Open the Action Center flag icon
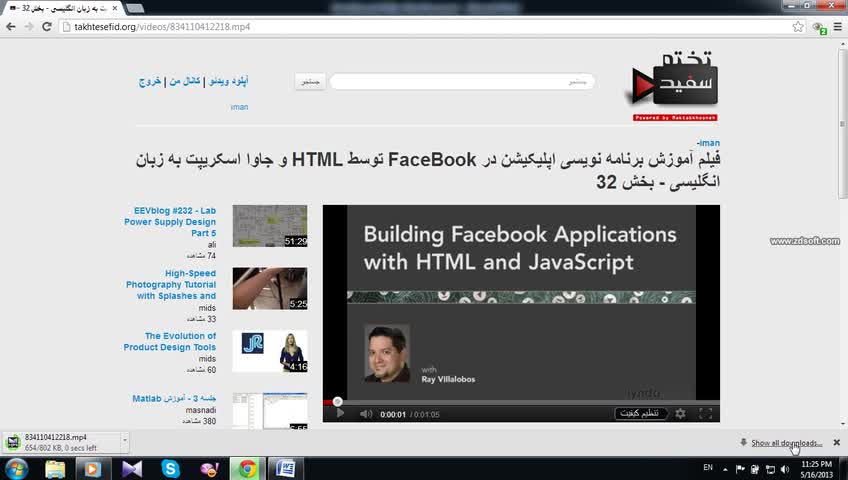The image size is (848, 480). point(740,469)
